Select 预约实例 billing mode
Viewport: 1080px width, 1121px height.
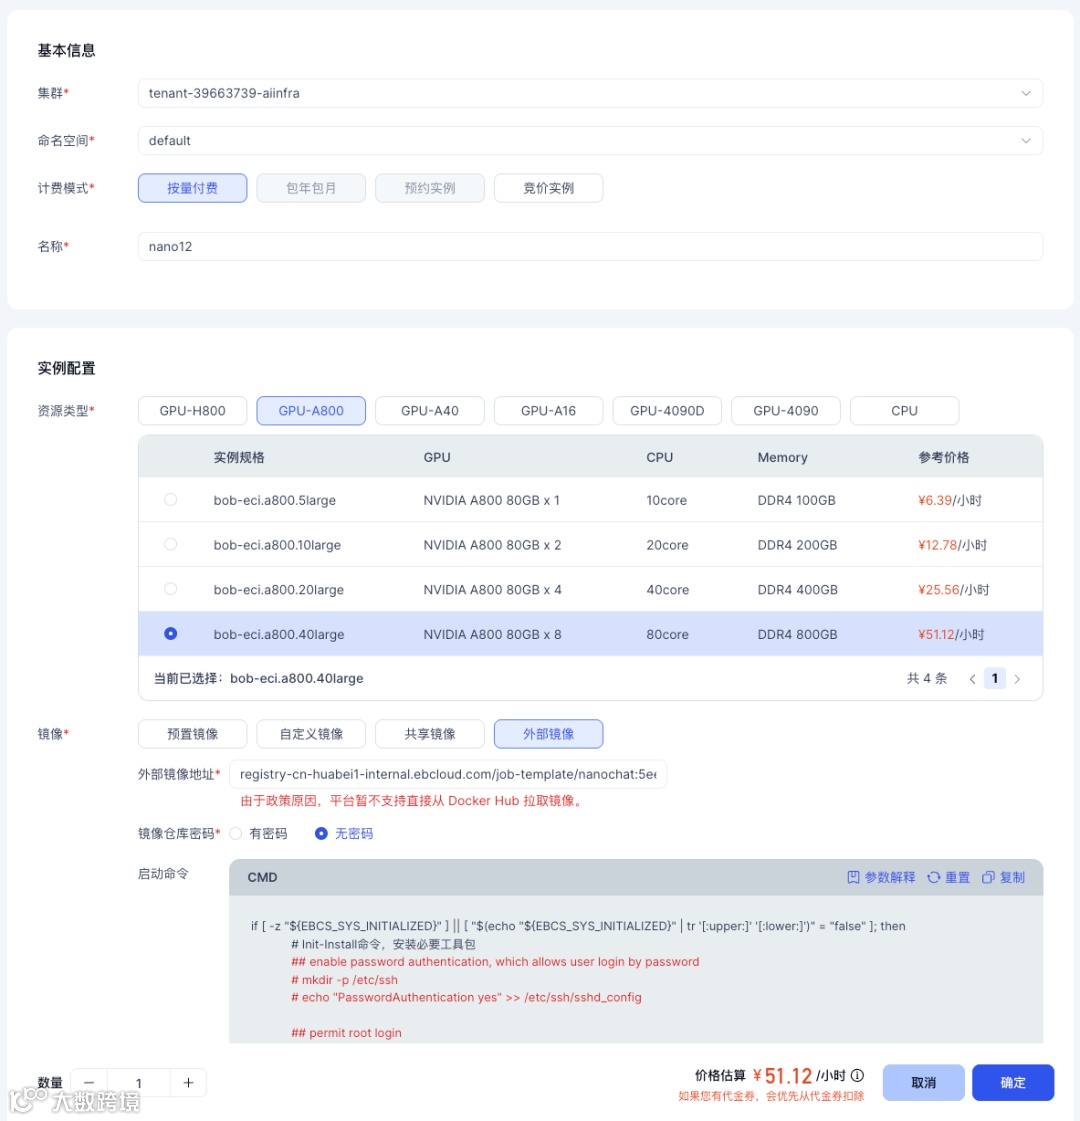pyautogui.click(x=430, y=188)
